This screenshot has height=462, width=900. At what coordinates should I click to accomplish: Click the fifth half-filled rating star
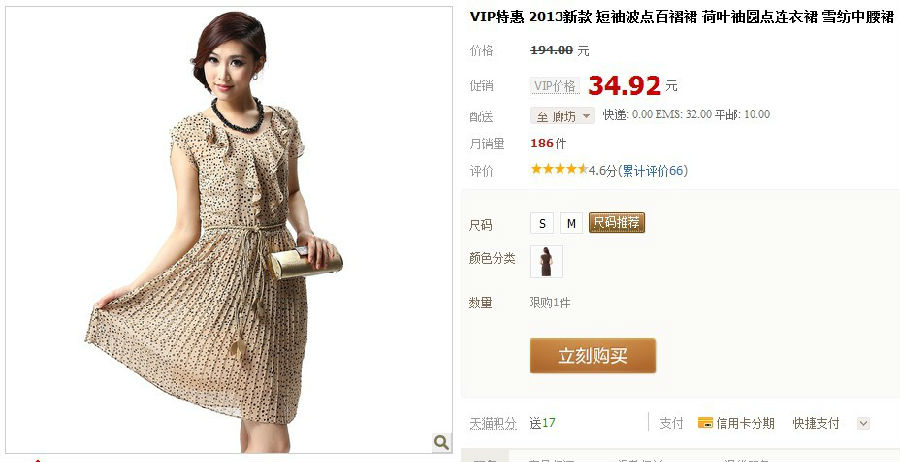(583, 169)
